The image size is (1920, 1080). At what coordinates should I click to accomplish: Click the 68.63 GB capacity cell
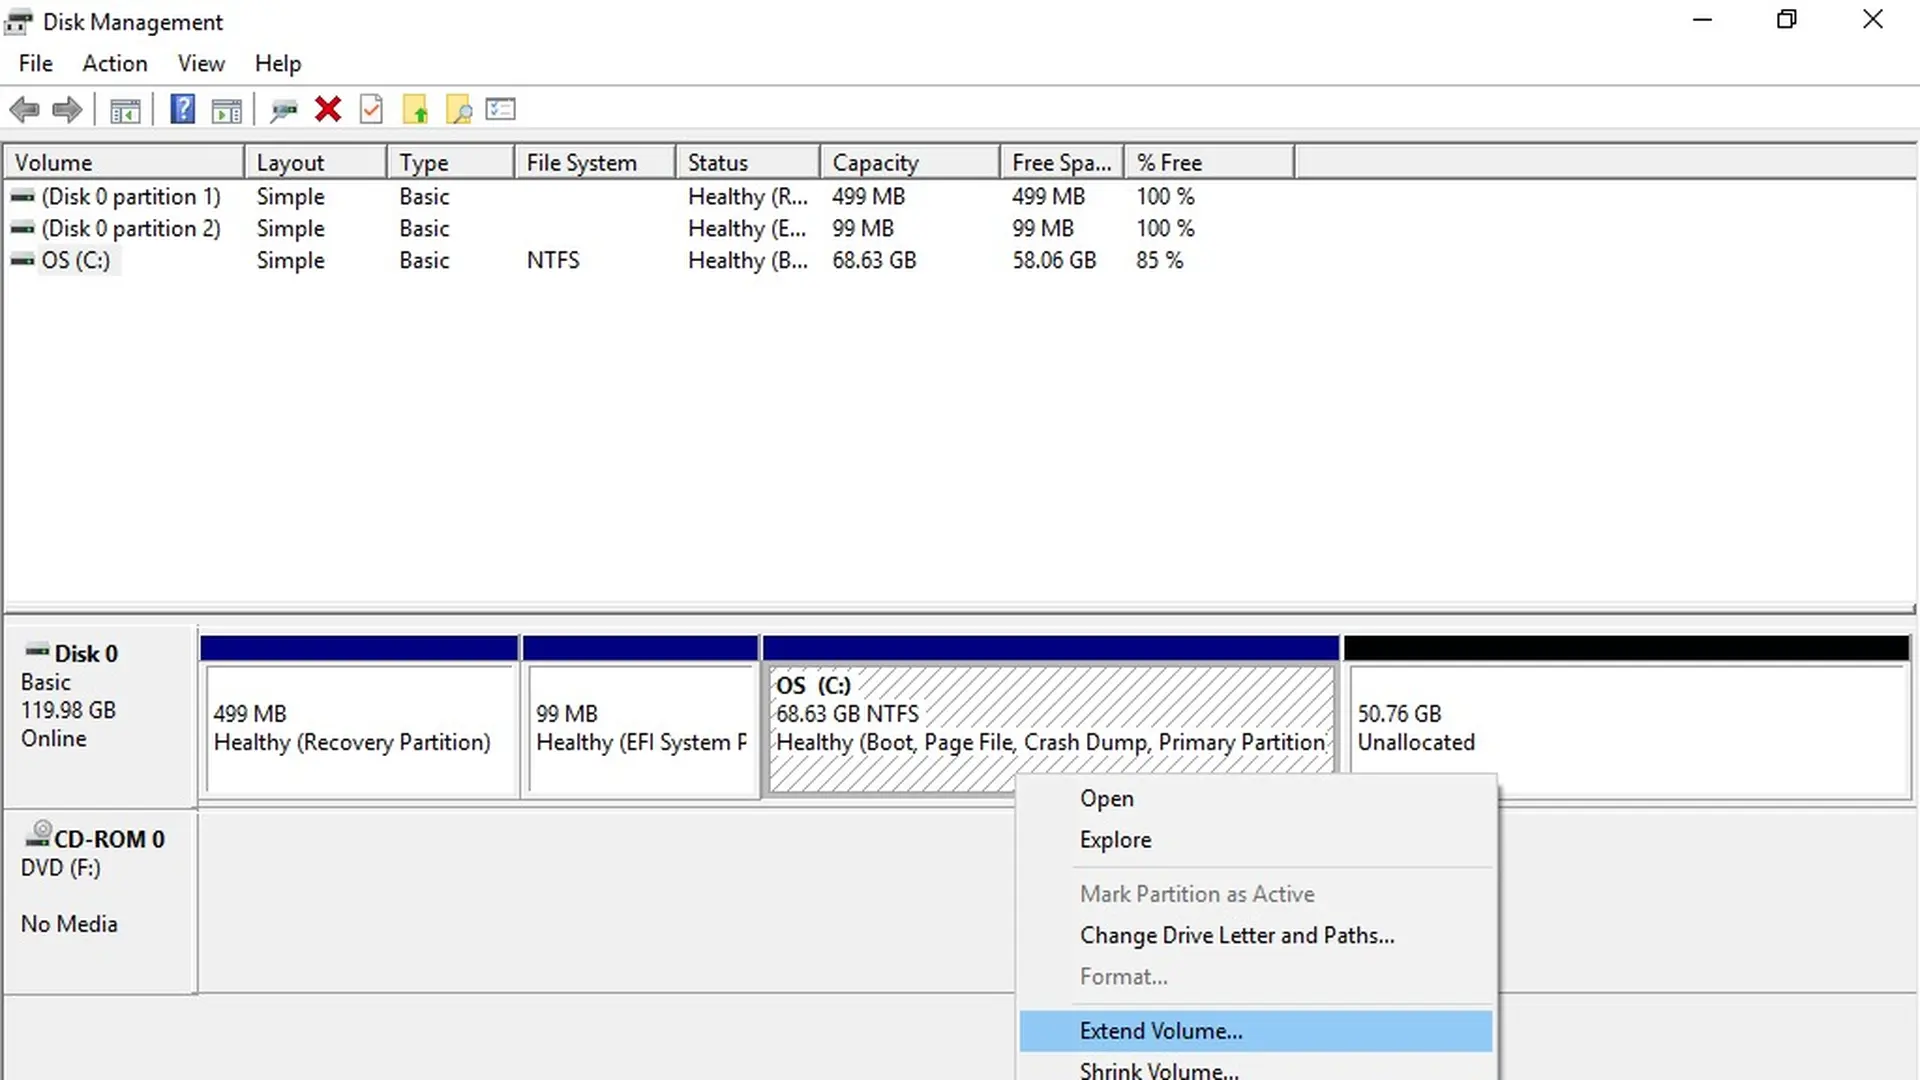pyautogui.click(x=874, y=261)
